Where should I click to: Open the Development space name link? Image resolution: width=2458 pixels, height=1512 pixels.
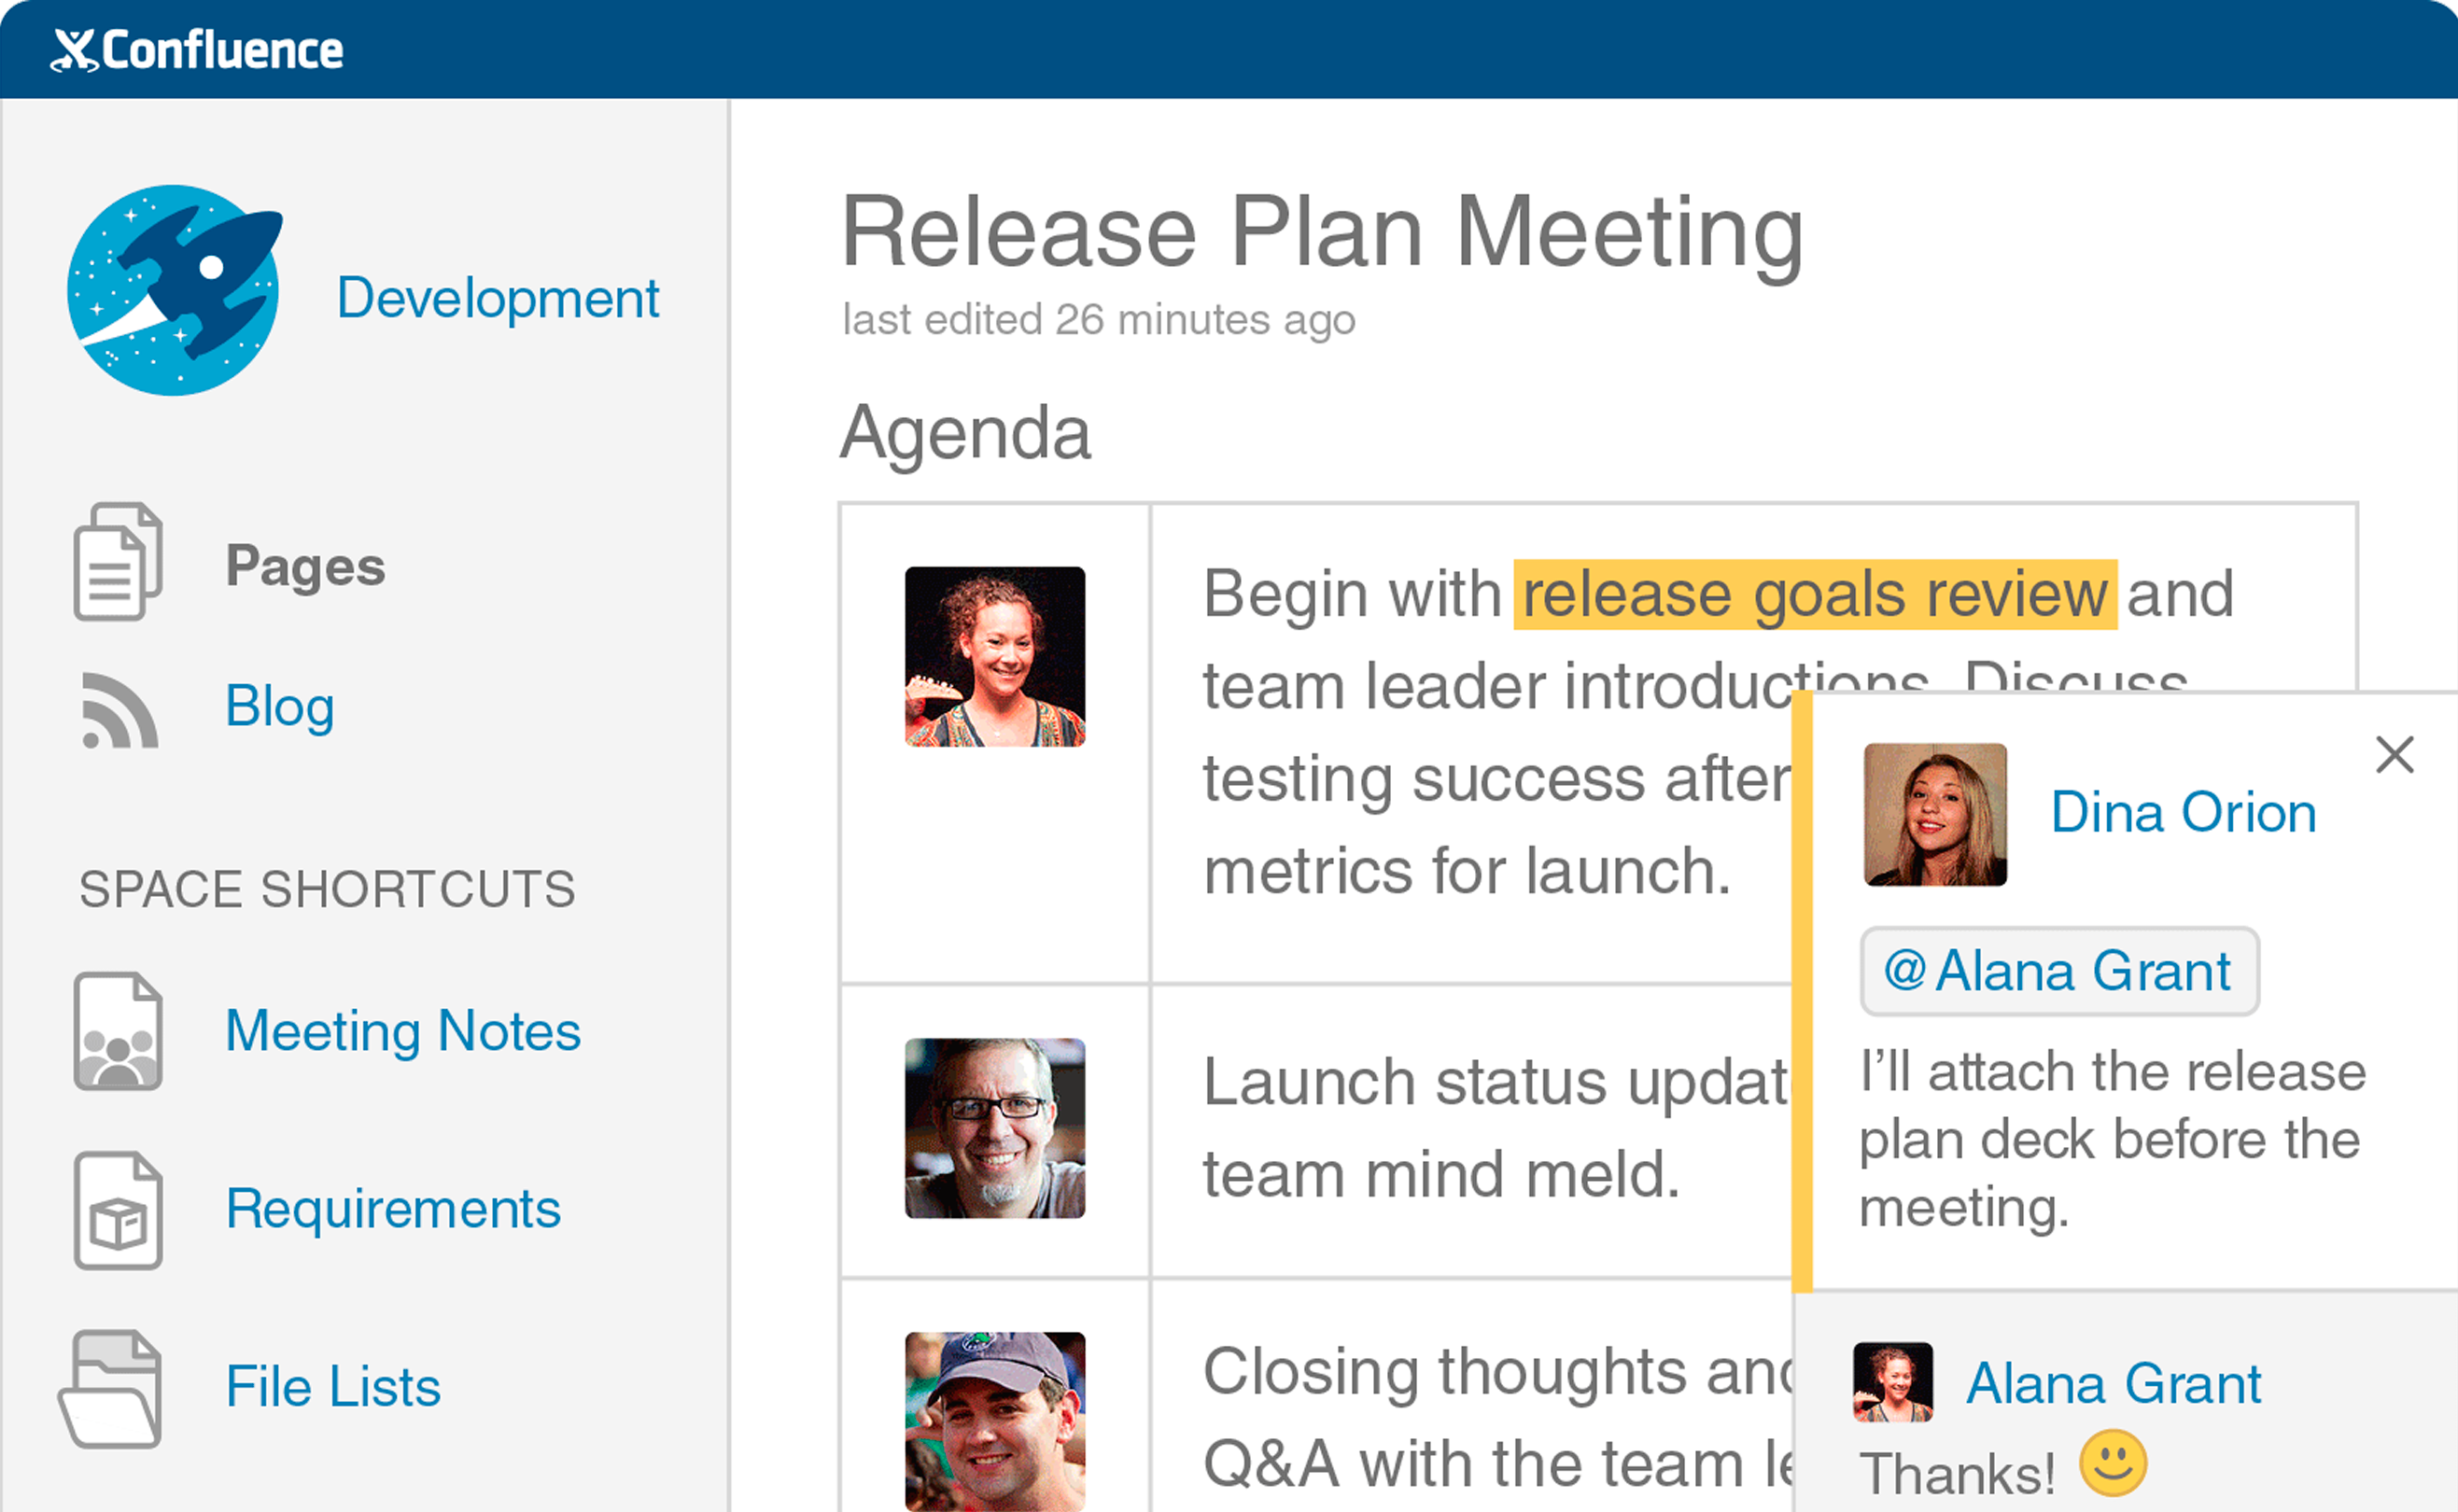point(497,297)
